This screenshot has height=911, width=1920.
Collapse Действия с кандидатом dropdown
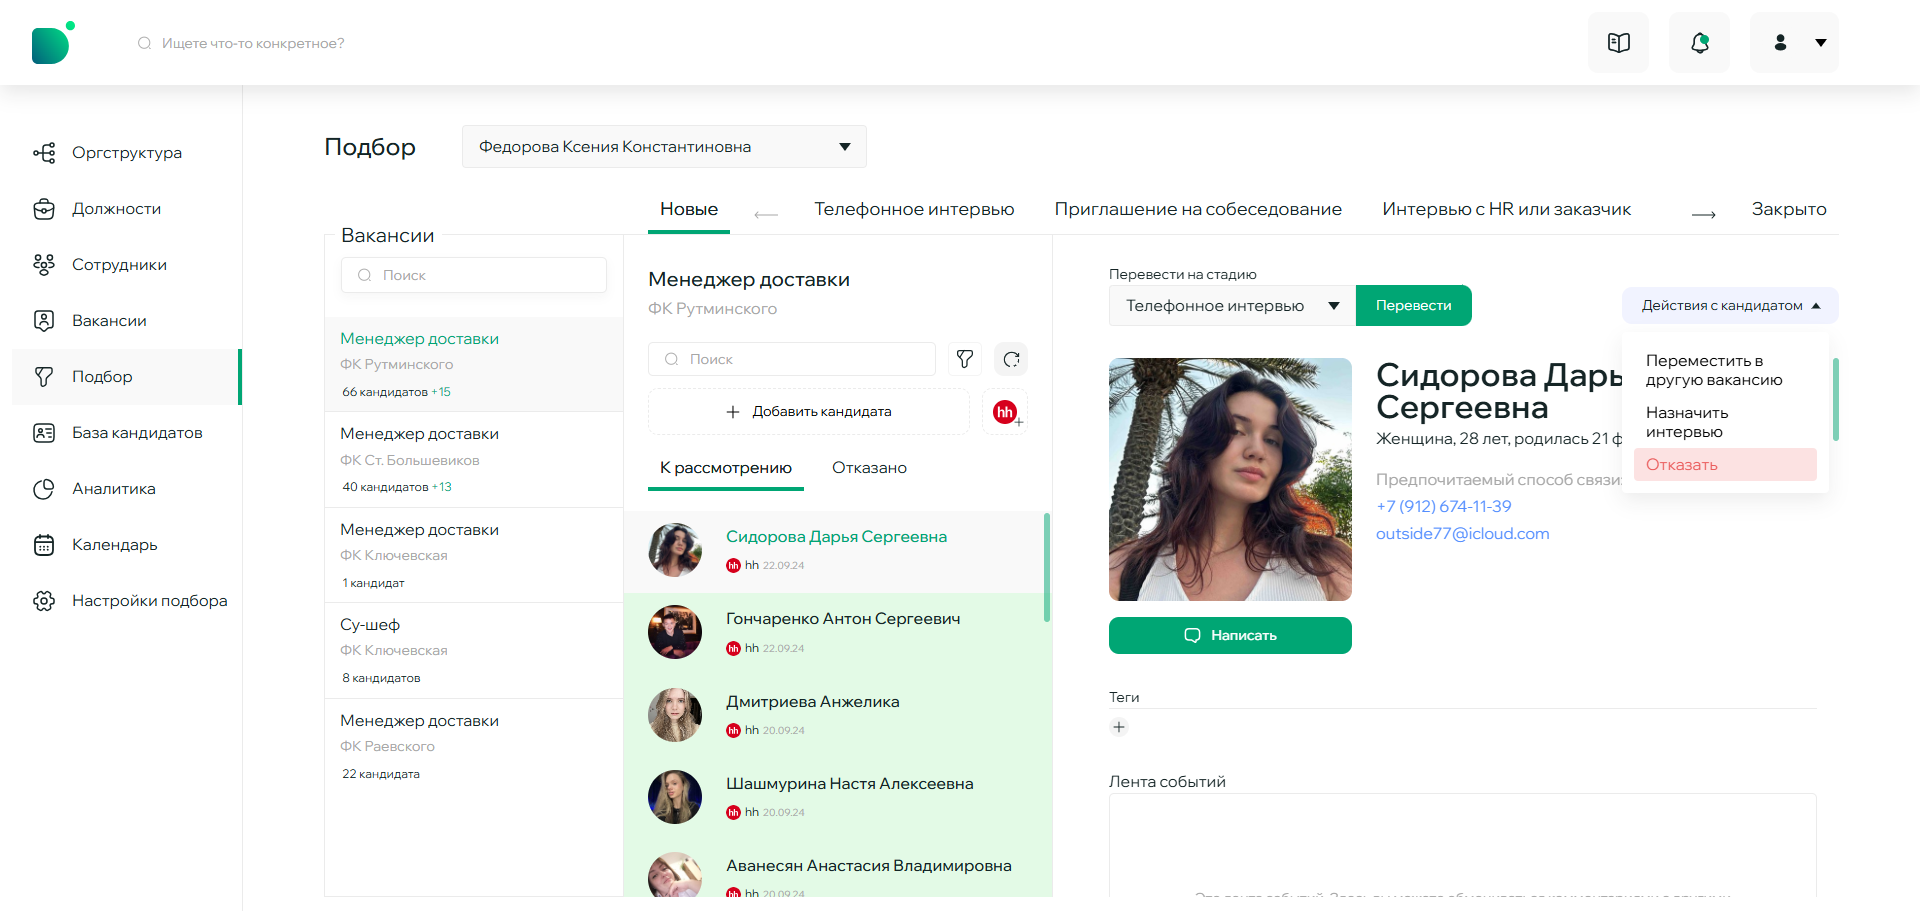[x=1730, y=305]
